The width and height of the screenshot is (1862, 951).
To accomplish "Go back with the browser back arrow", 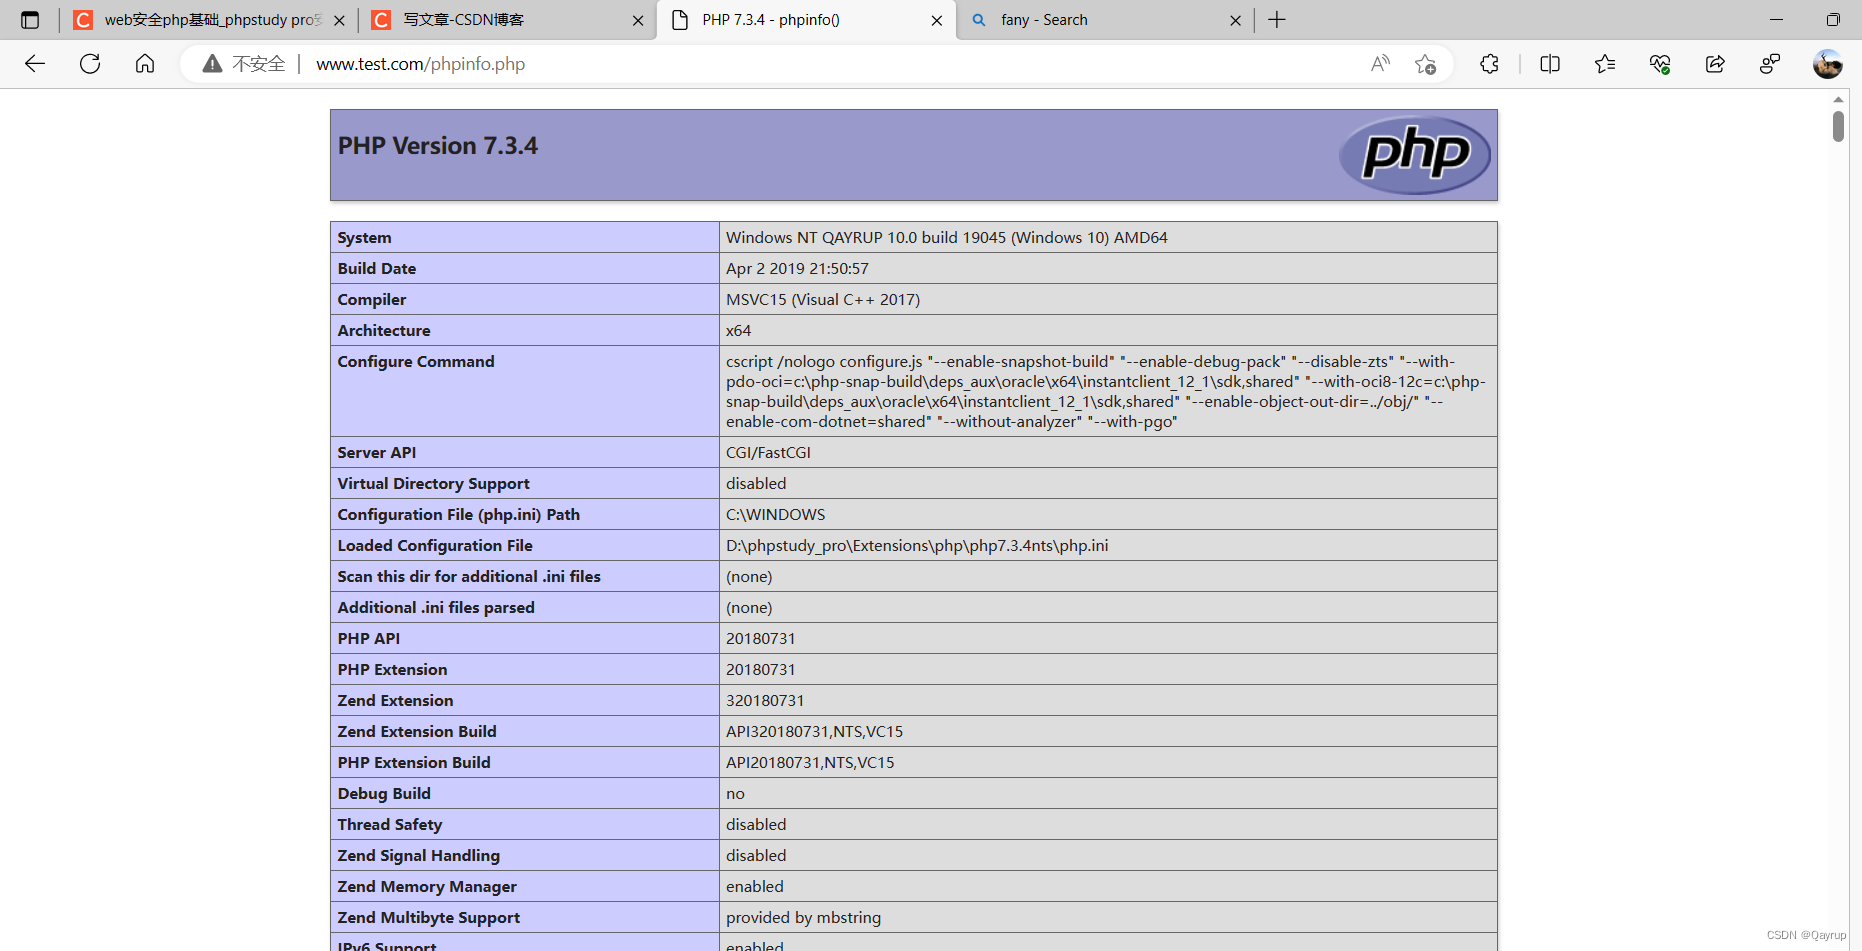I will point(35,64).
